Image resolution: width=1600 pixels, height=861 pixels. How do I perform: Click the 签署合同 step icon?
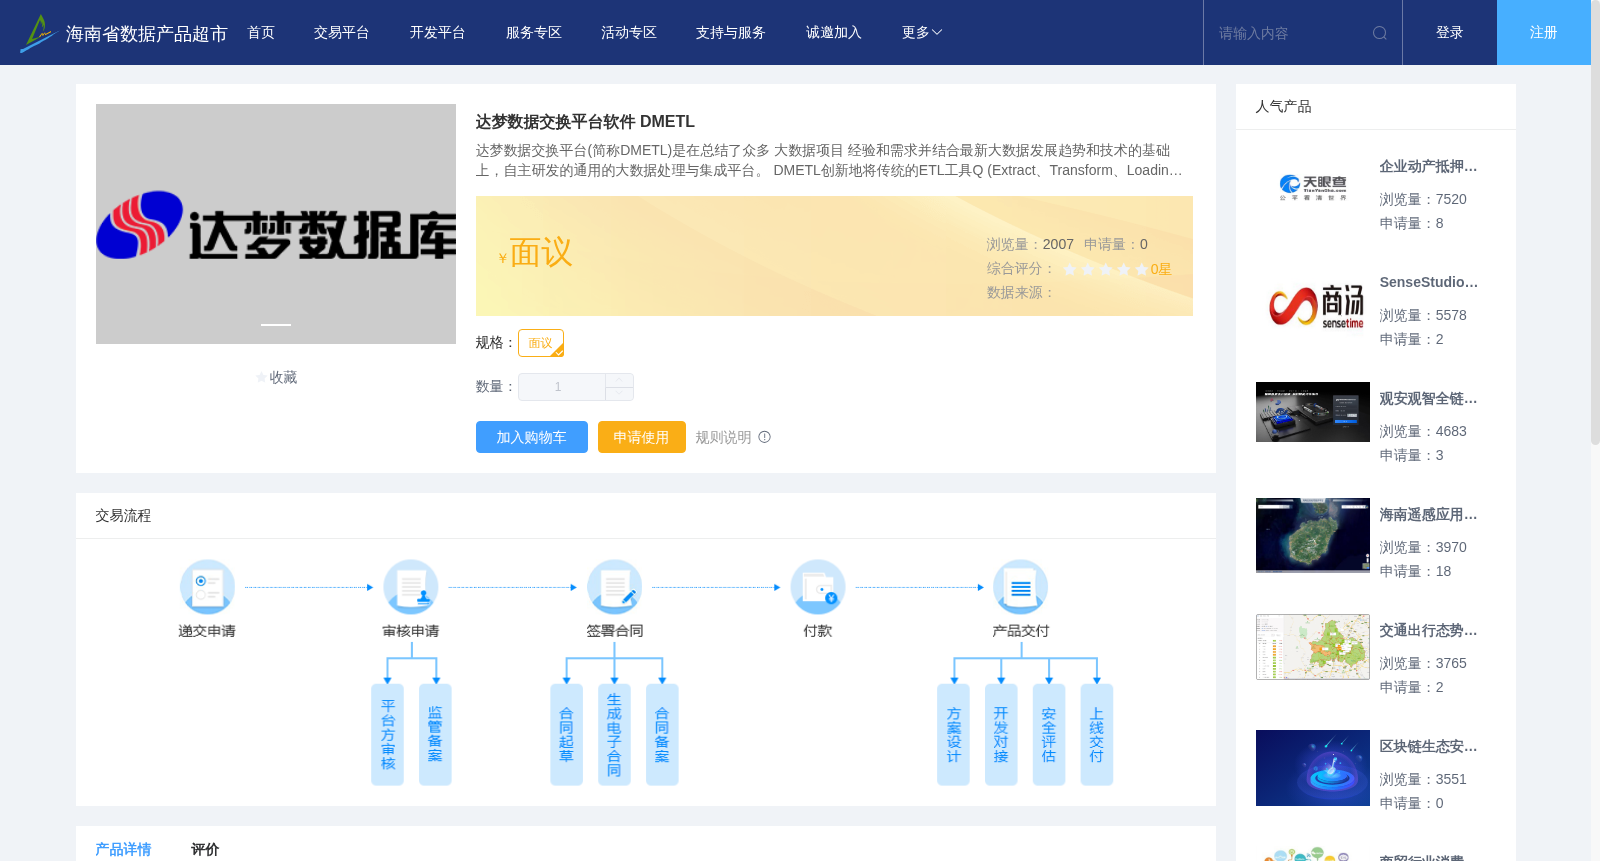(614, 587)
